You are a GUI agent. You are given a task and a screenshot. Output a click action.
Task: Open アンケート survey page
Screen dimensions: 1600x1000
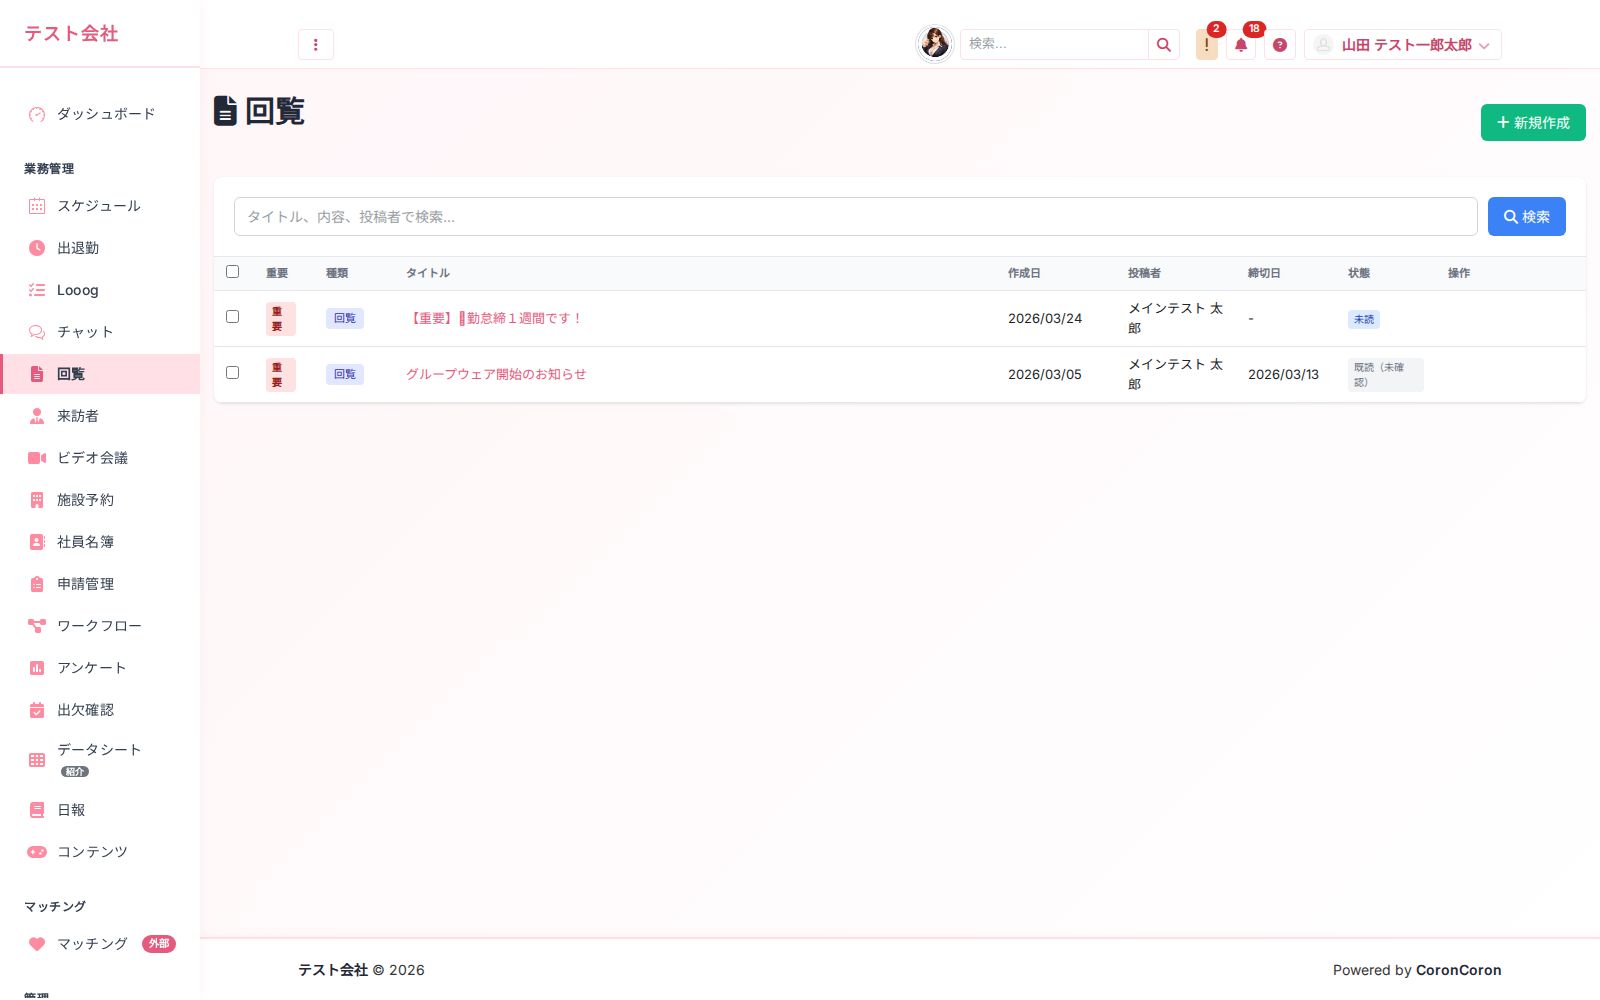click(x=100, y=668)
